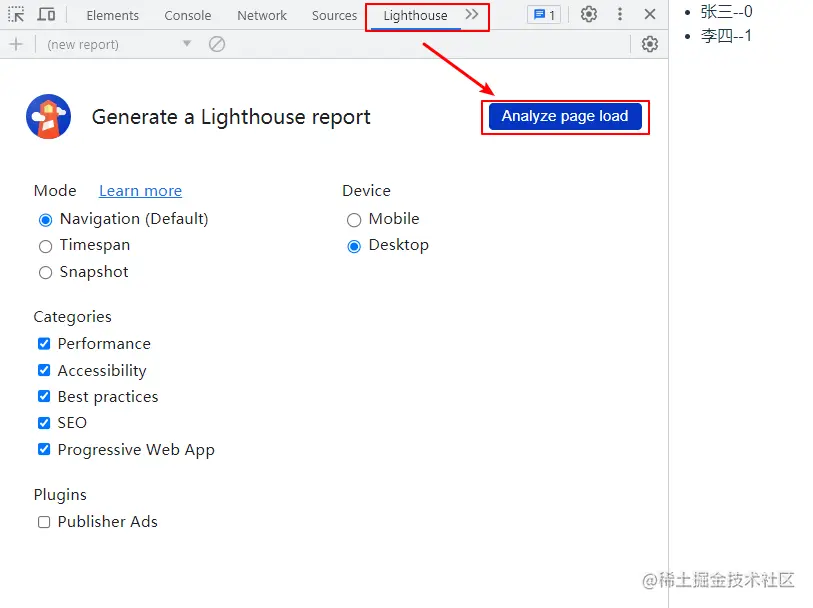
Task: Uncheck the Performance category
Action: [44, 344]
